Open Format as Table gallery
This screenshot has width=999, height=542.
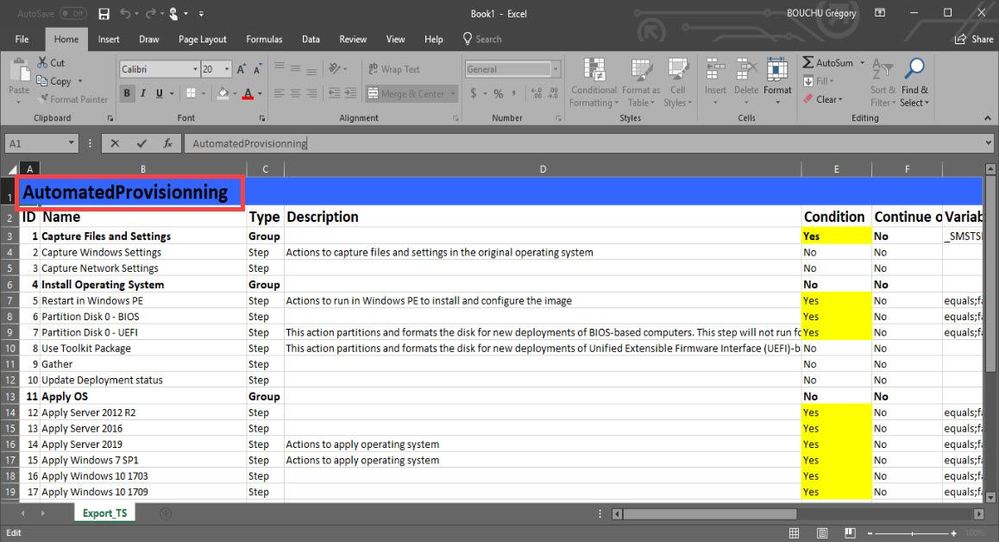641,83
